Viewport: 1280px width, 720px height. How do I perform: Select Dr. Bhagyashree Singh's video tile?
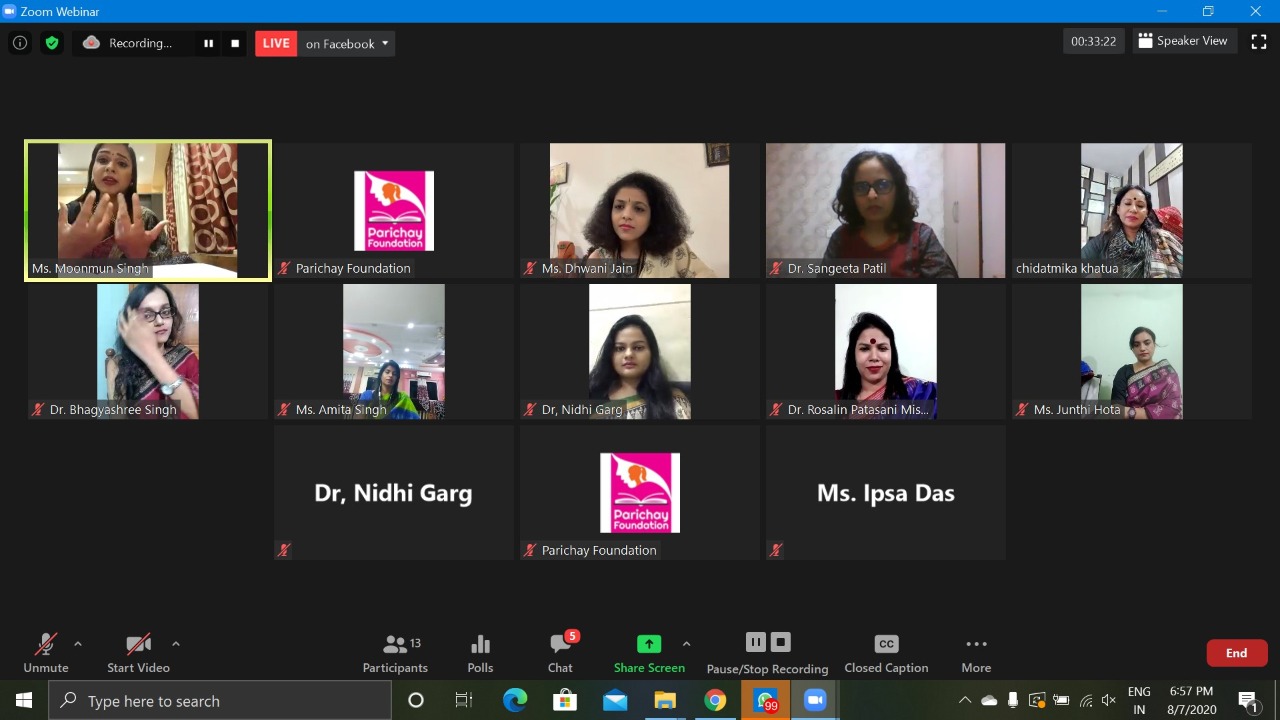[x=148, y=351]
